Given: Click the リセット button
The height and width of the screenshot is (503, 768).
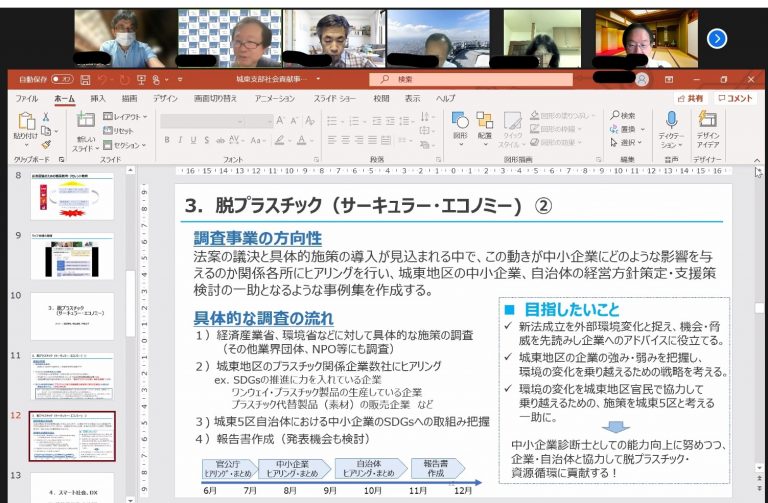Looking at the screenshot, I should pos(119,131).
